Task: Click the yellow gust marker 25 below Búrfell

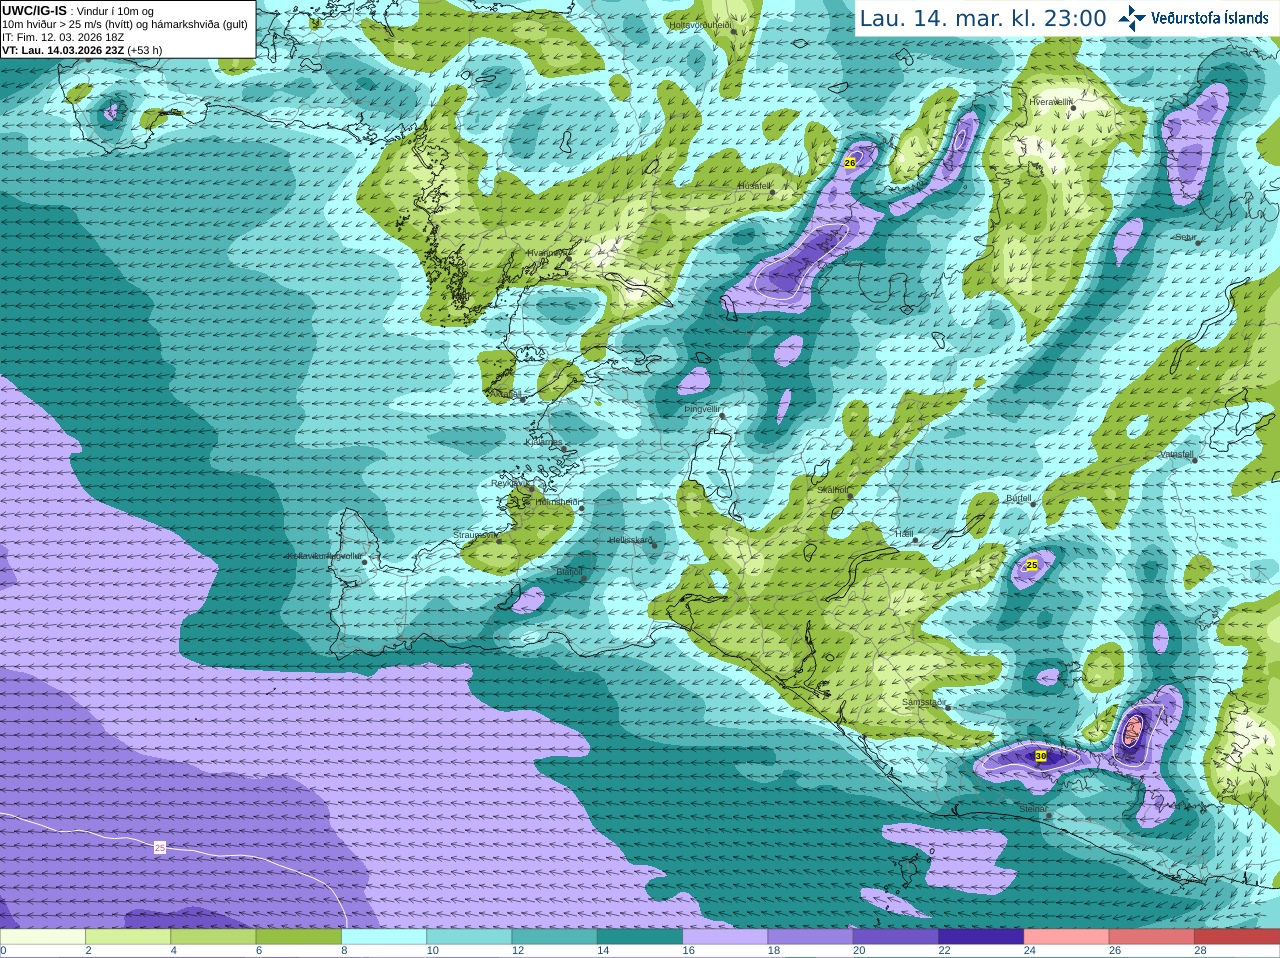Action: pyautogui.click(x=1032, y=565)
